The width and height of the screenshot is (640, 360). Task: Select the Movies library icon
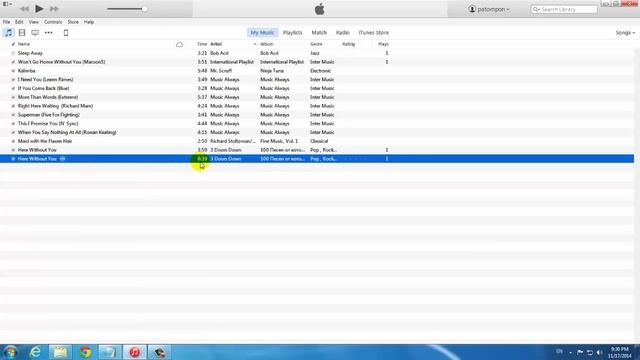[x=22, y=33]
